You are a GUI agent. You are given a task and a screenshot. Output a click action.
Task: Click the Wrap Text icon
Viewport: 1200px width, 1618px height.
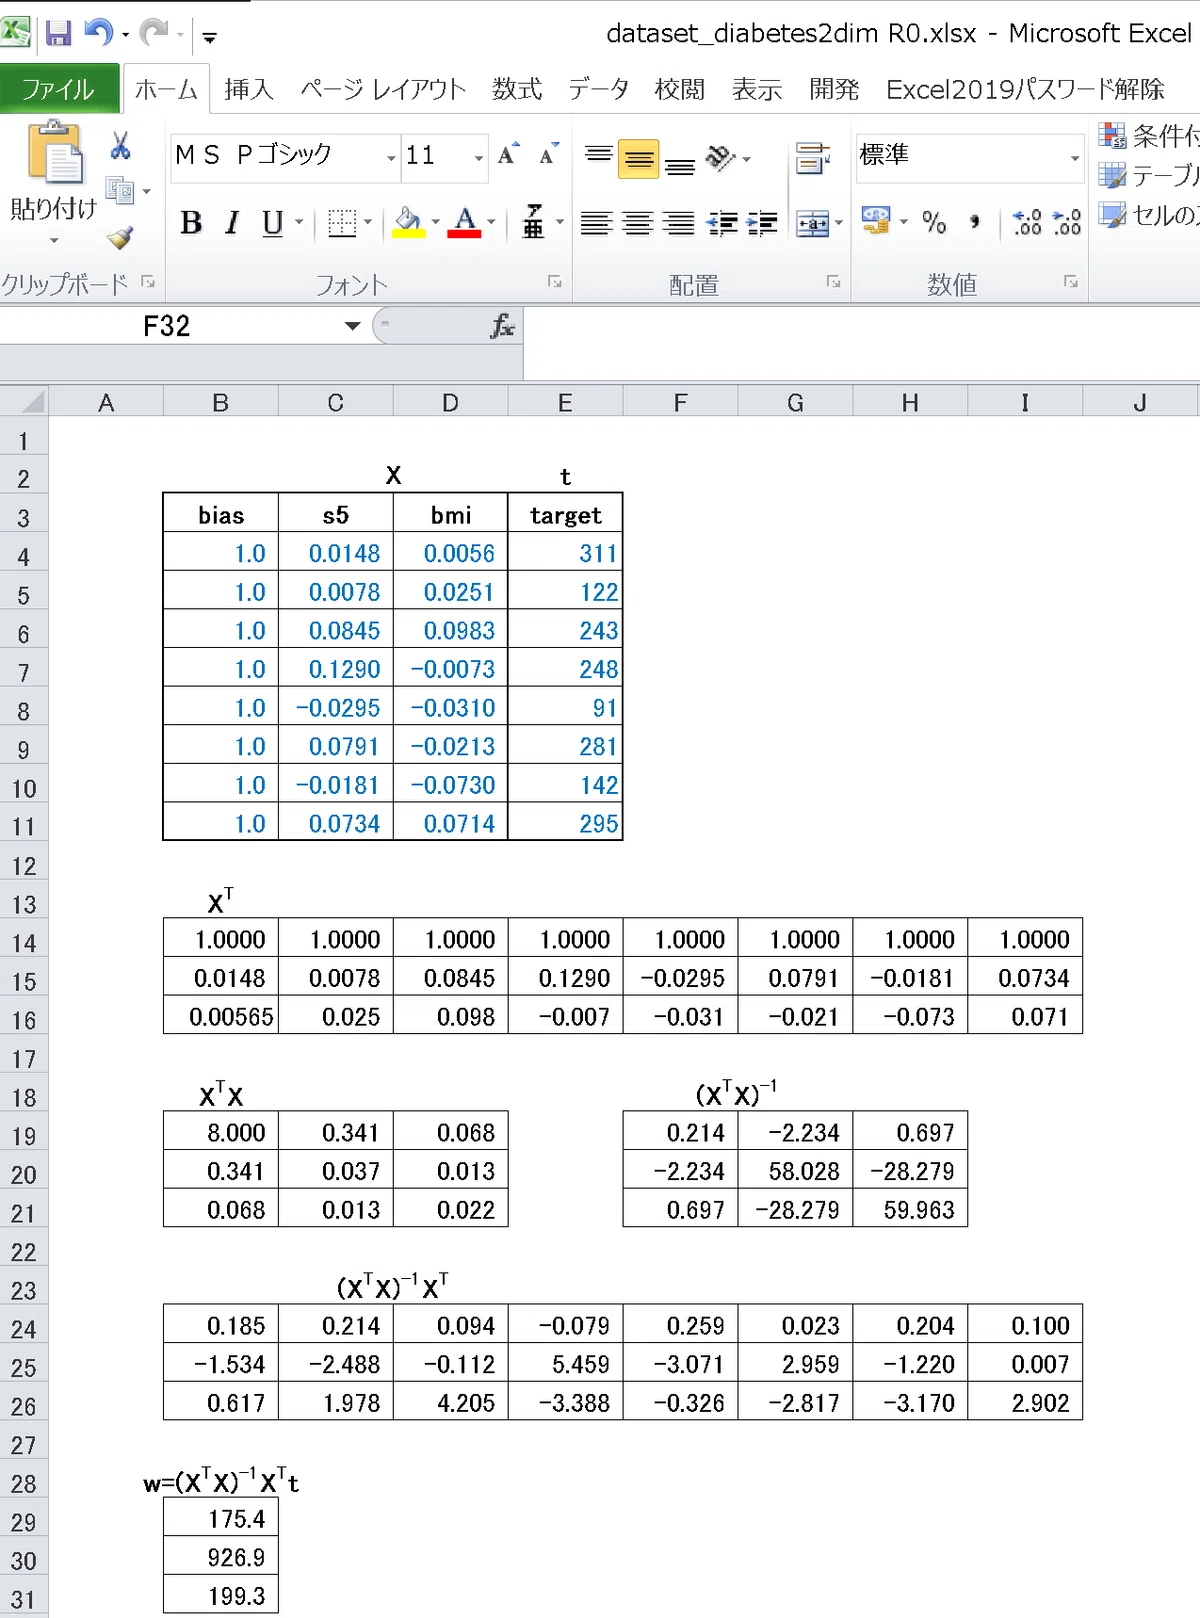coord(813,158)
